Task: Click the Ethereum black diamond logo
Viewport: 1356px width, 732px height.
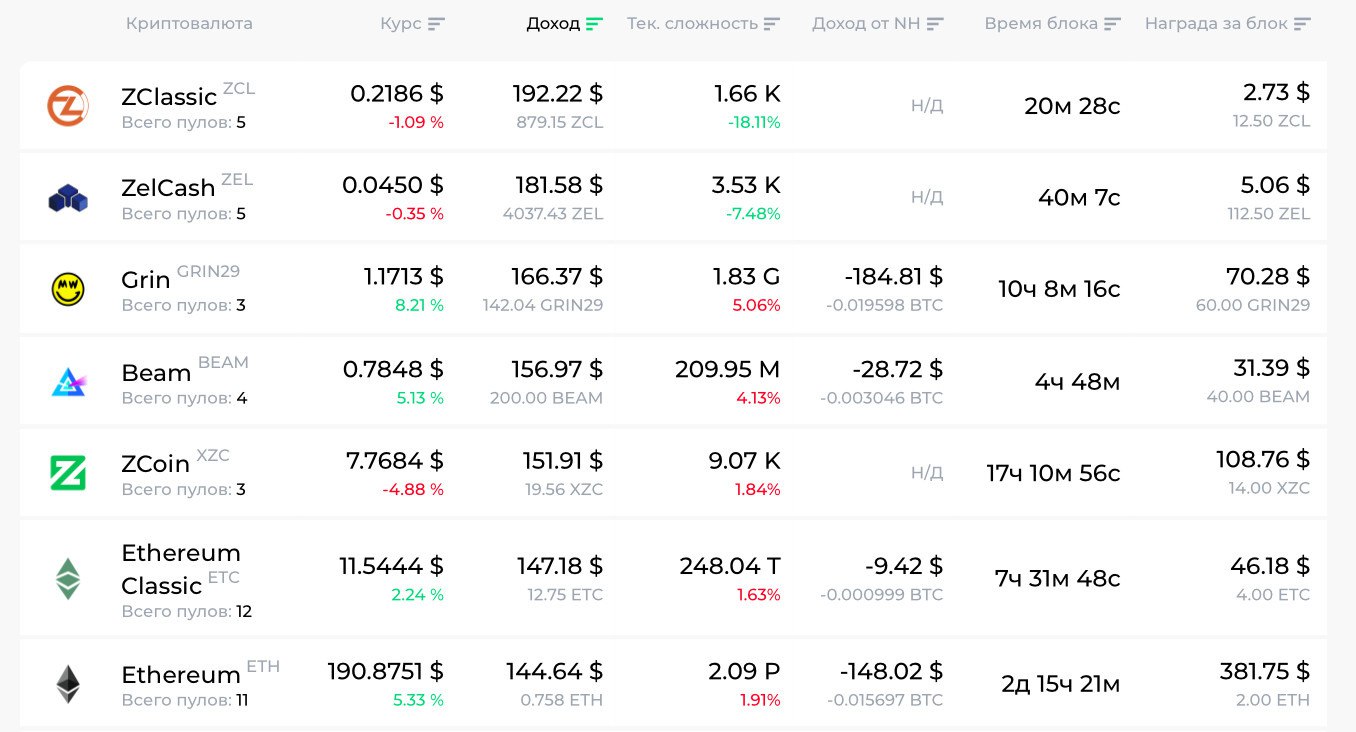Action: [68, 684]
